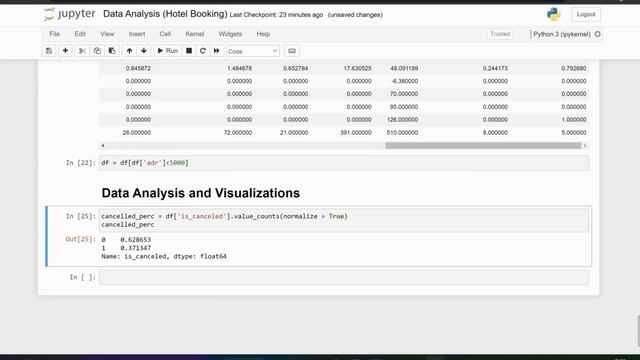Screen dimensions: 640x360
Task: Open the cell type Code dropdown
Action: [253, 51]
